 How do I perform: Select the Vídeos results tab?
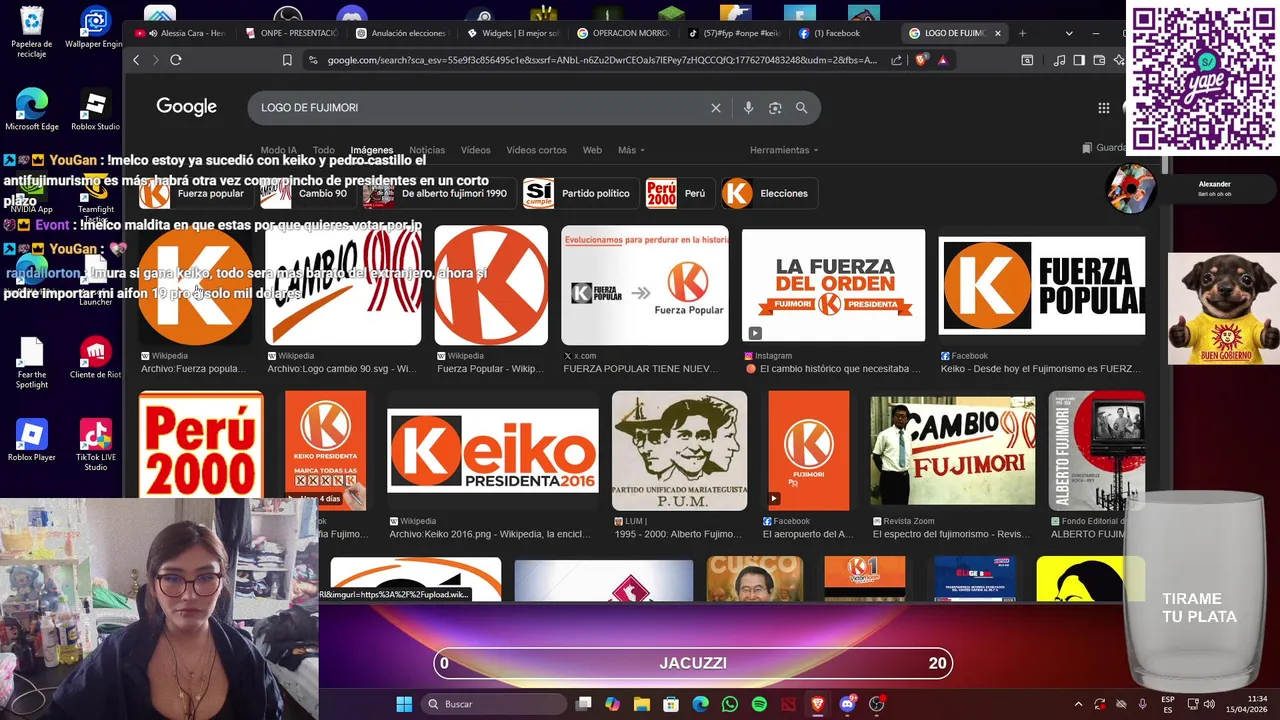point(475,150)
